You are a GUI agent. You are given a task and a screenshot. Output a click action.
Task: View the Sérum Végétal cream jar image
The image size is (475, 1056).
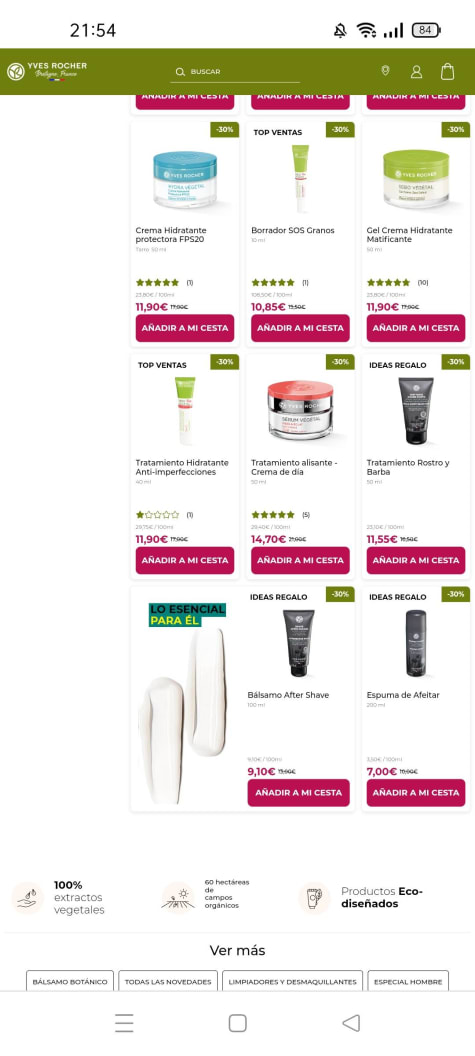tap(300, 409)
